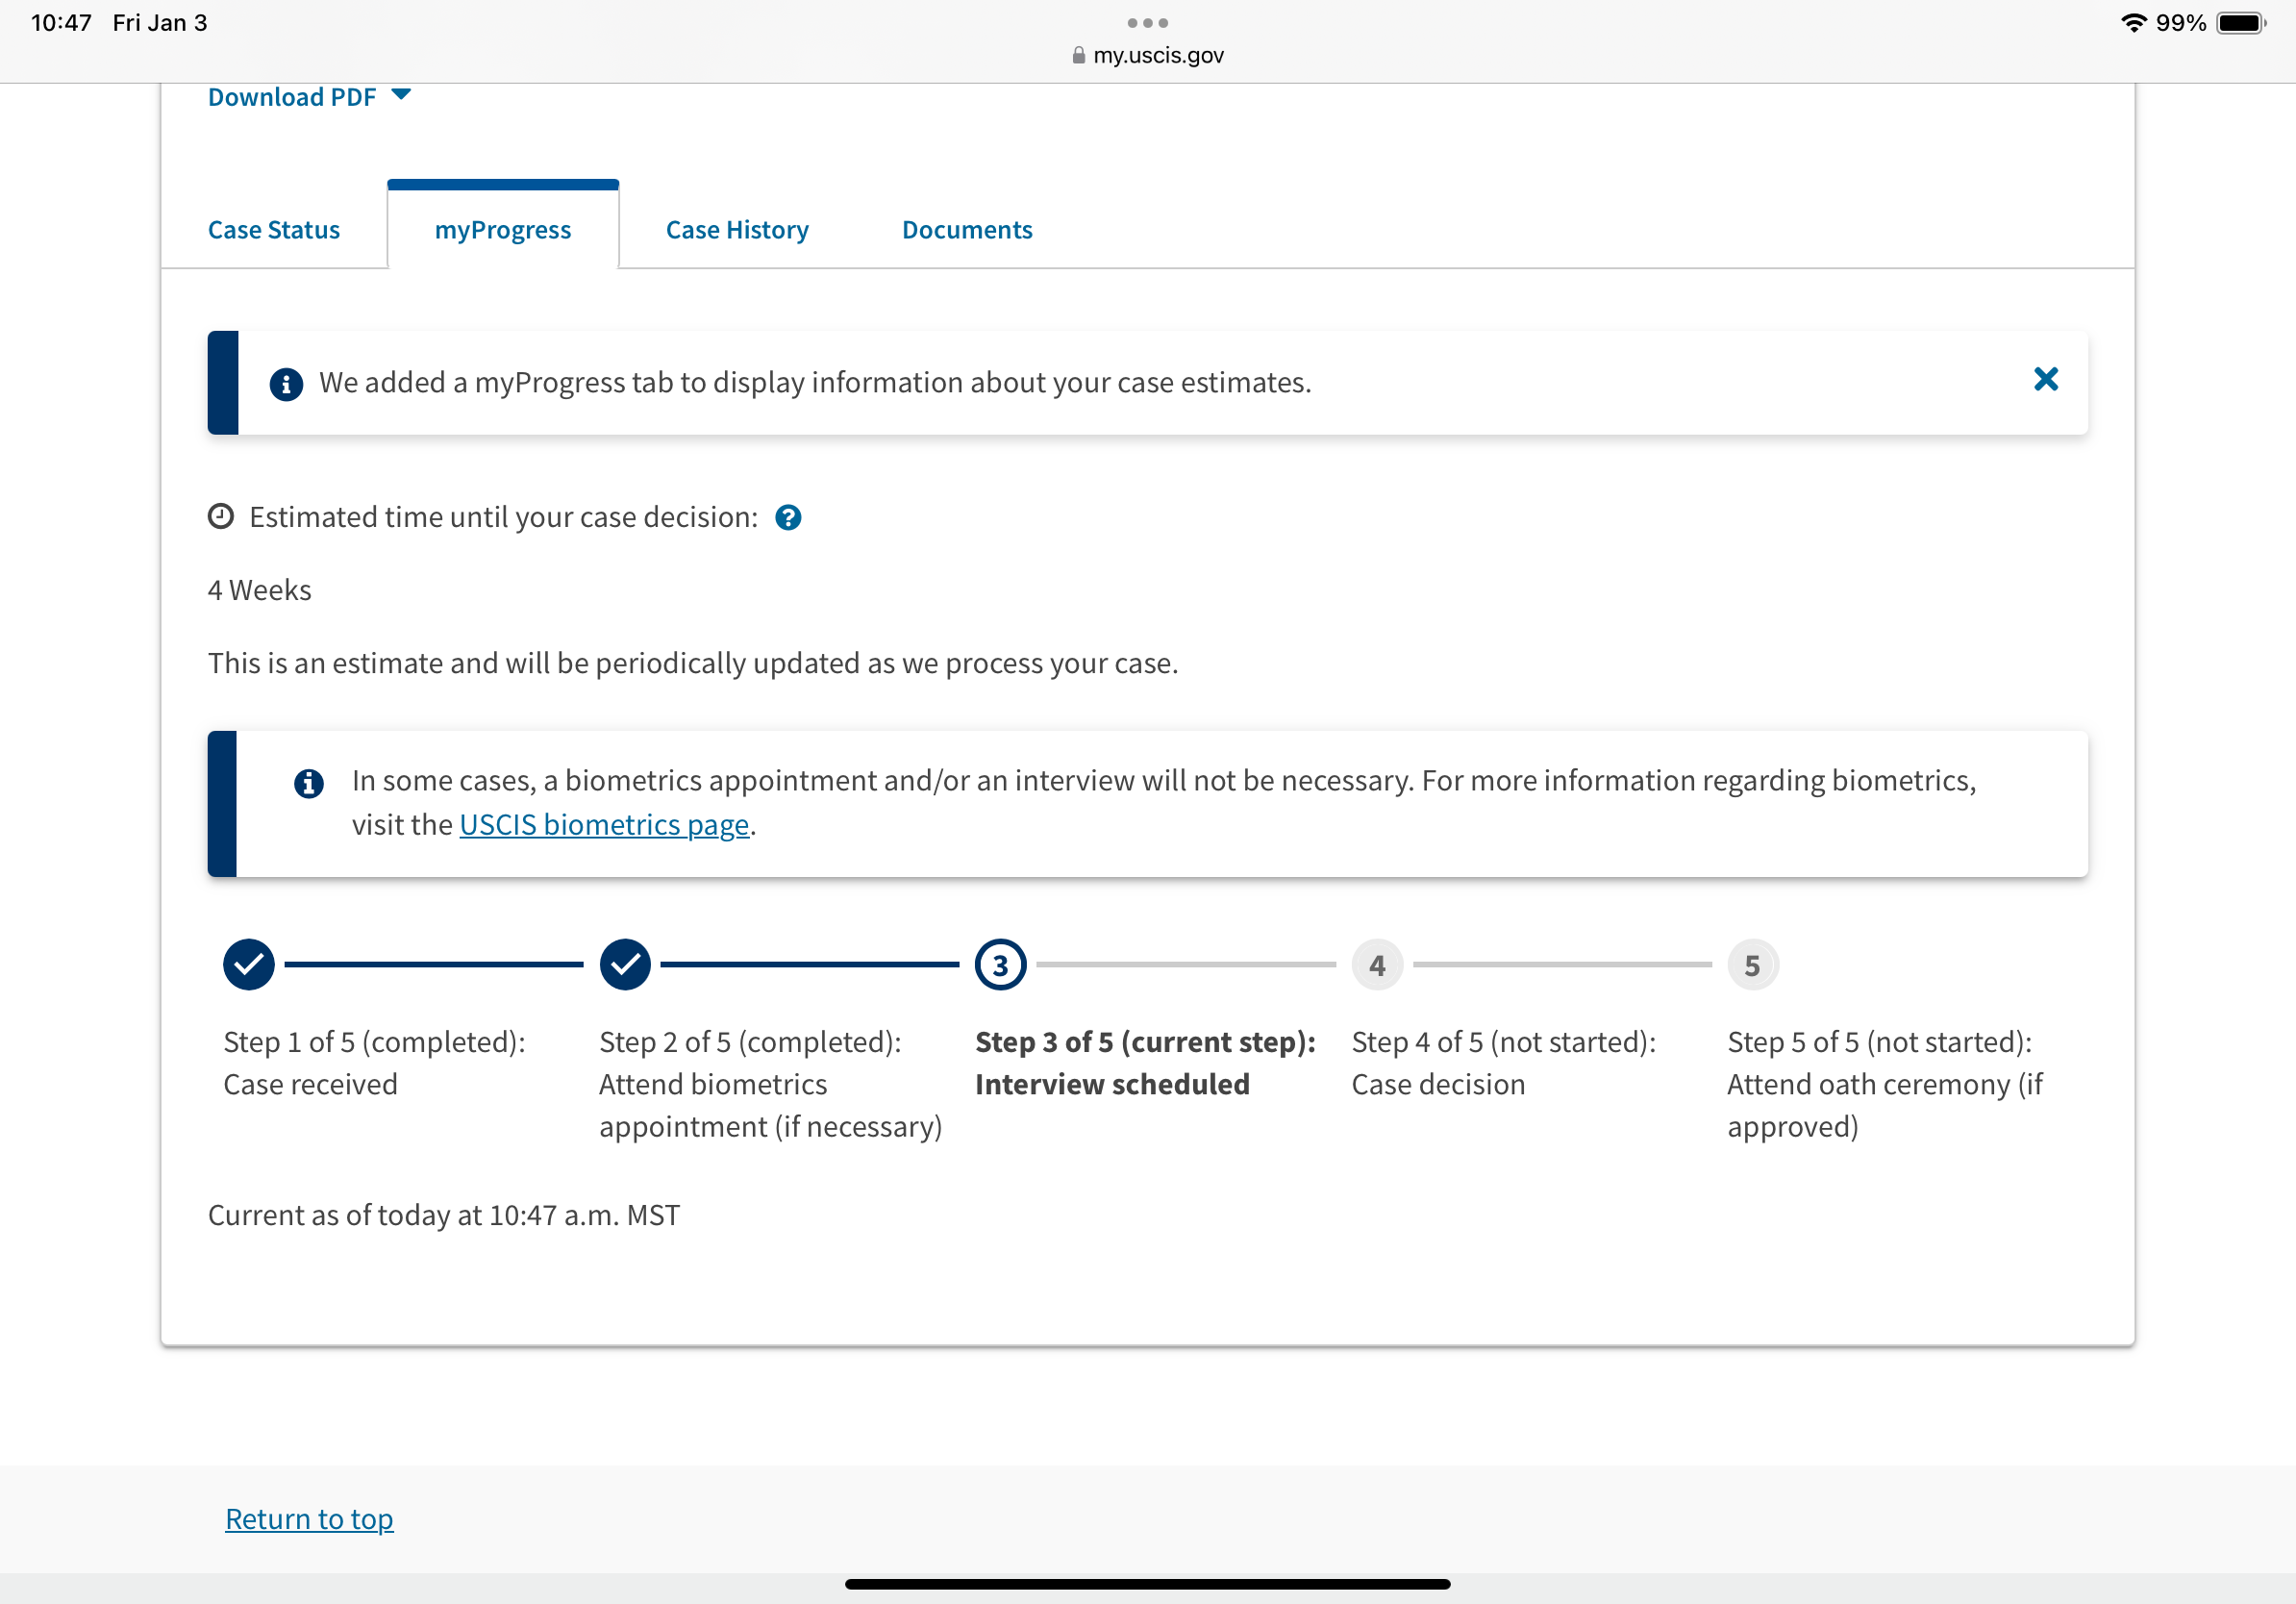The width and height of the screenshot is (2296, 1604).
Task: Tap the three-dot multitasking menu at top
Action: pos(1147,22)
